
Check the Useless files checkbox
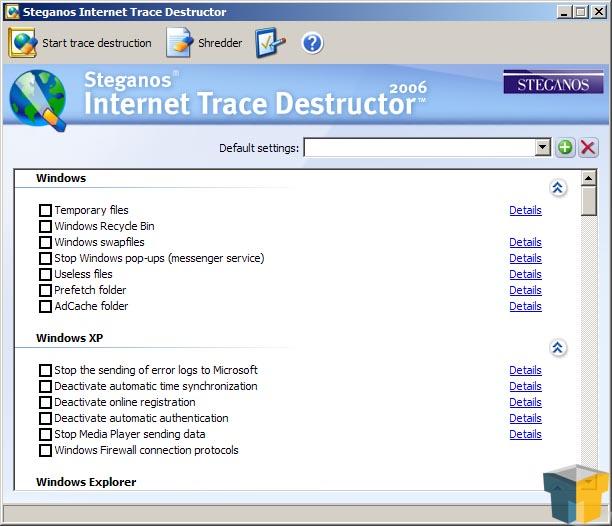click(45, 274)
